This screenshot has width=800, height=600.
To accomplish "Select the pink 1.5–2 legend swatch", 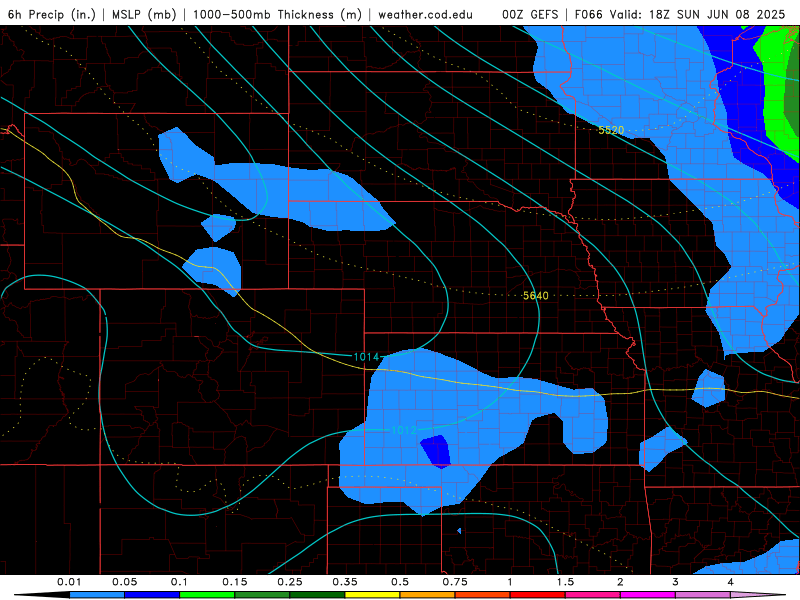I will 593,595.
